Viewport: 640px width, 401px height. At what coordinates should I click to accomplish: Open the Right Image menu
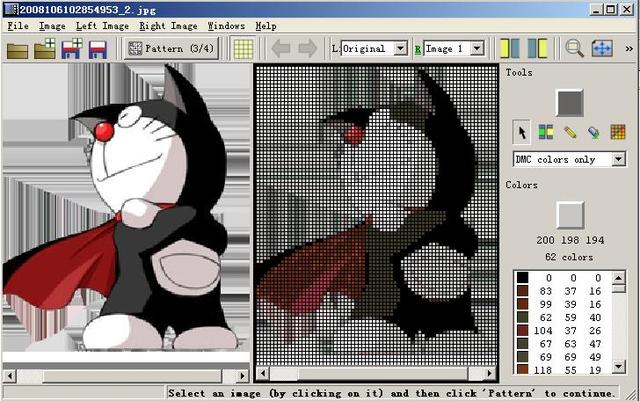168,26
